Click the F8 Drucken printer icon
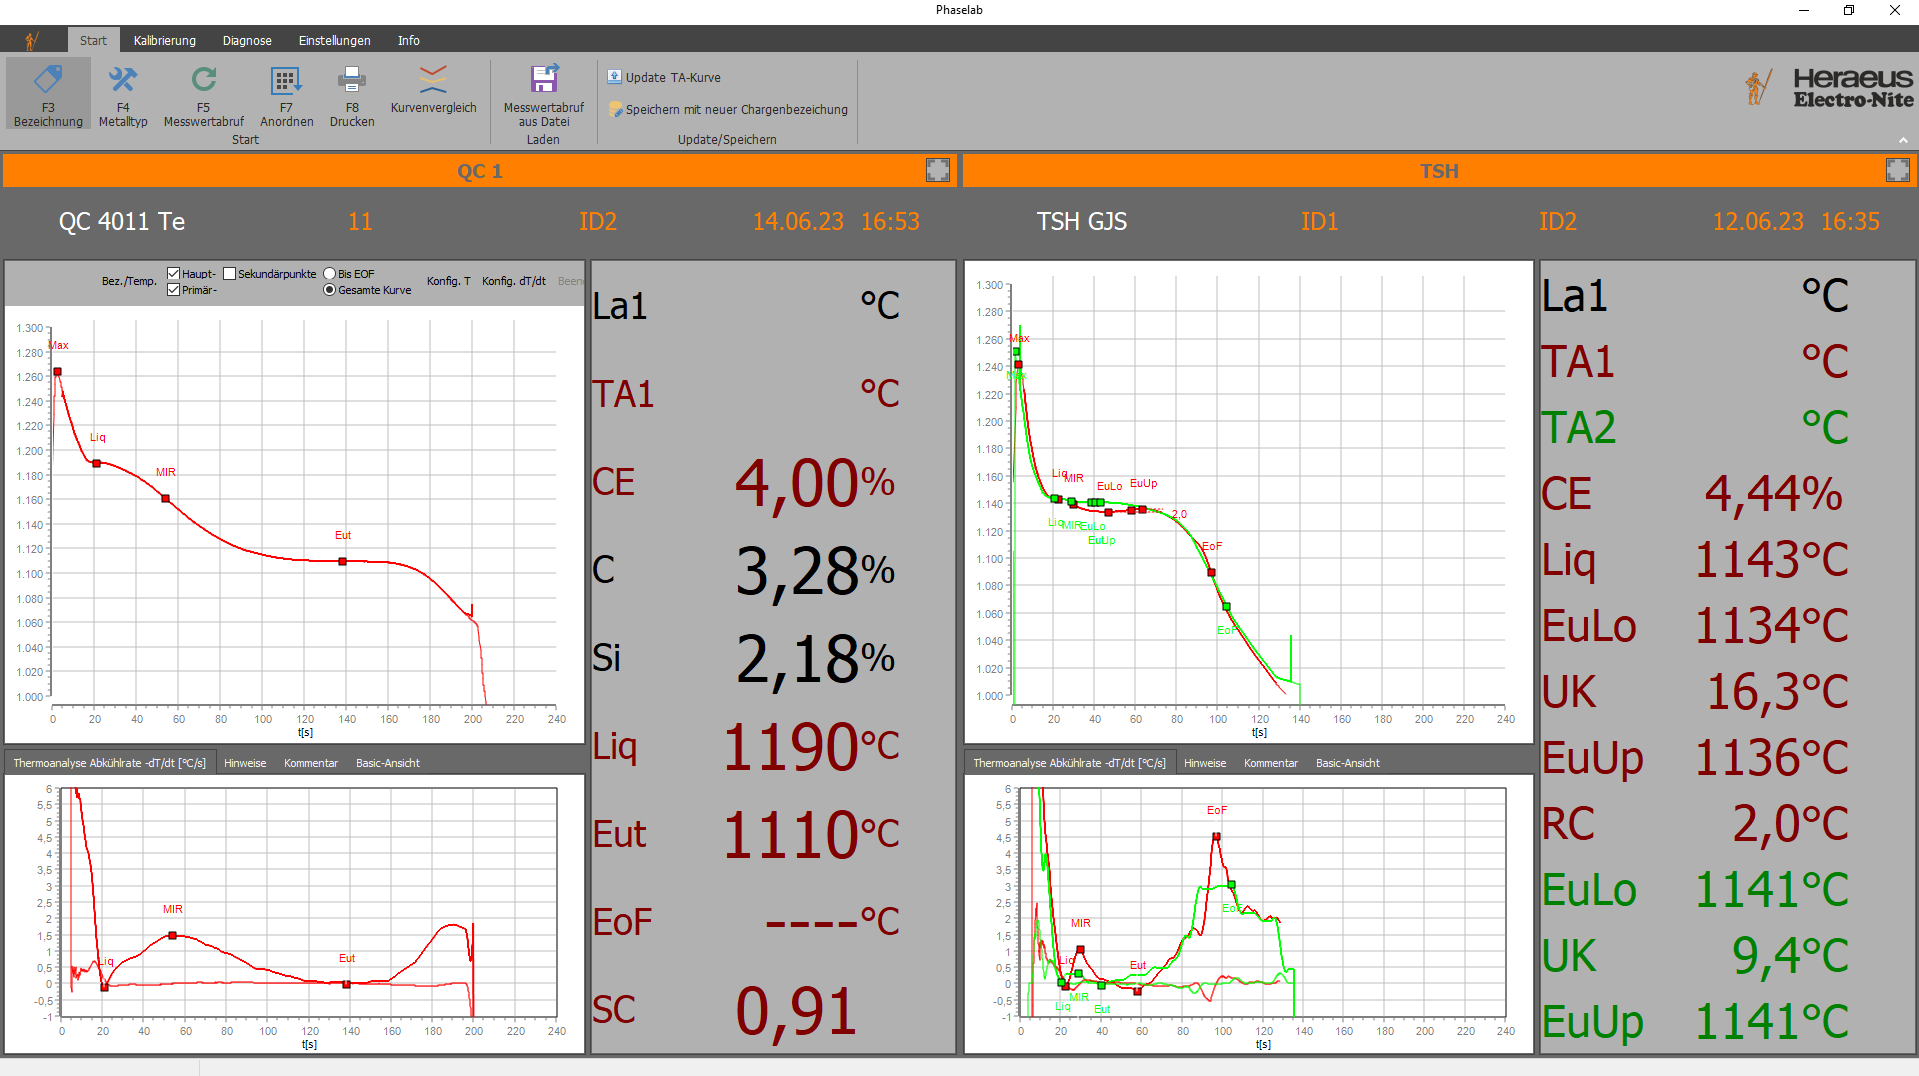The height and width of the screenshot is (1076, 1919). (352, 80)
